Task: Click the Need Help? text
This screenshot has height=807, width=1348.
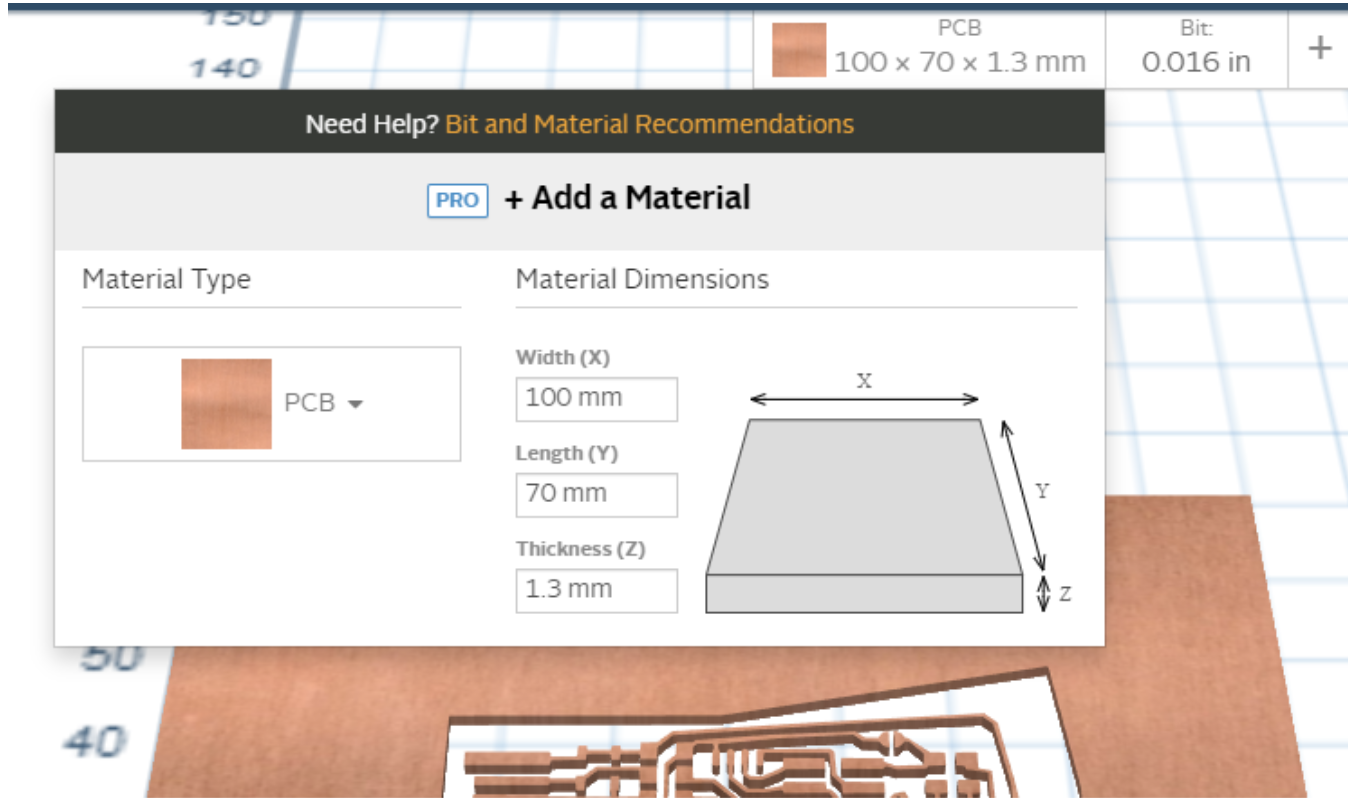Action: pyautogui.click(x=372, y=124)
